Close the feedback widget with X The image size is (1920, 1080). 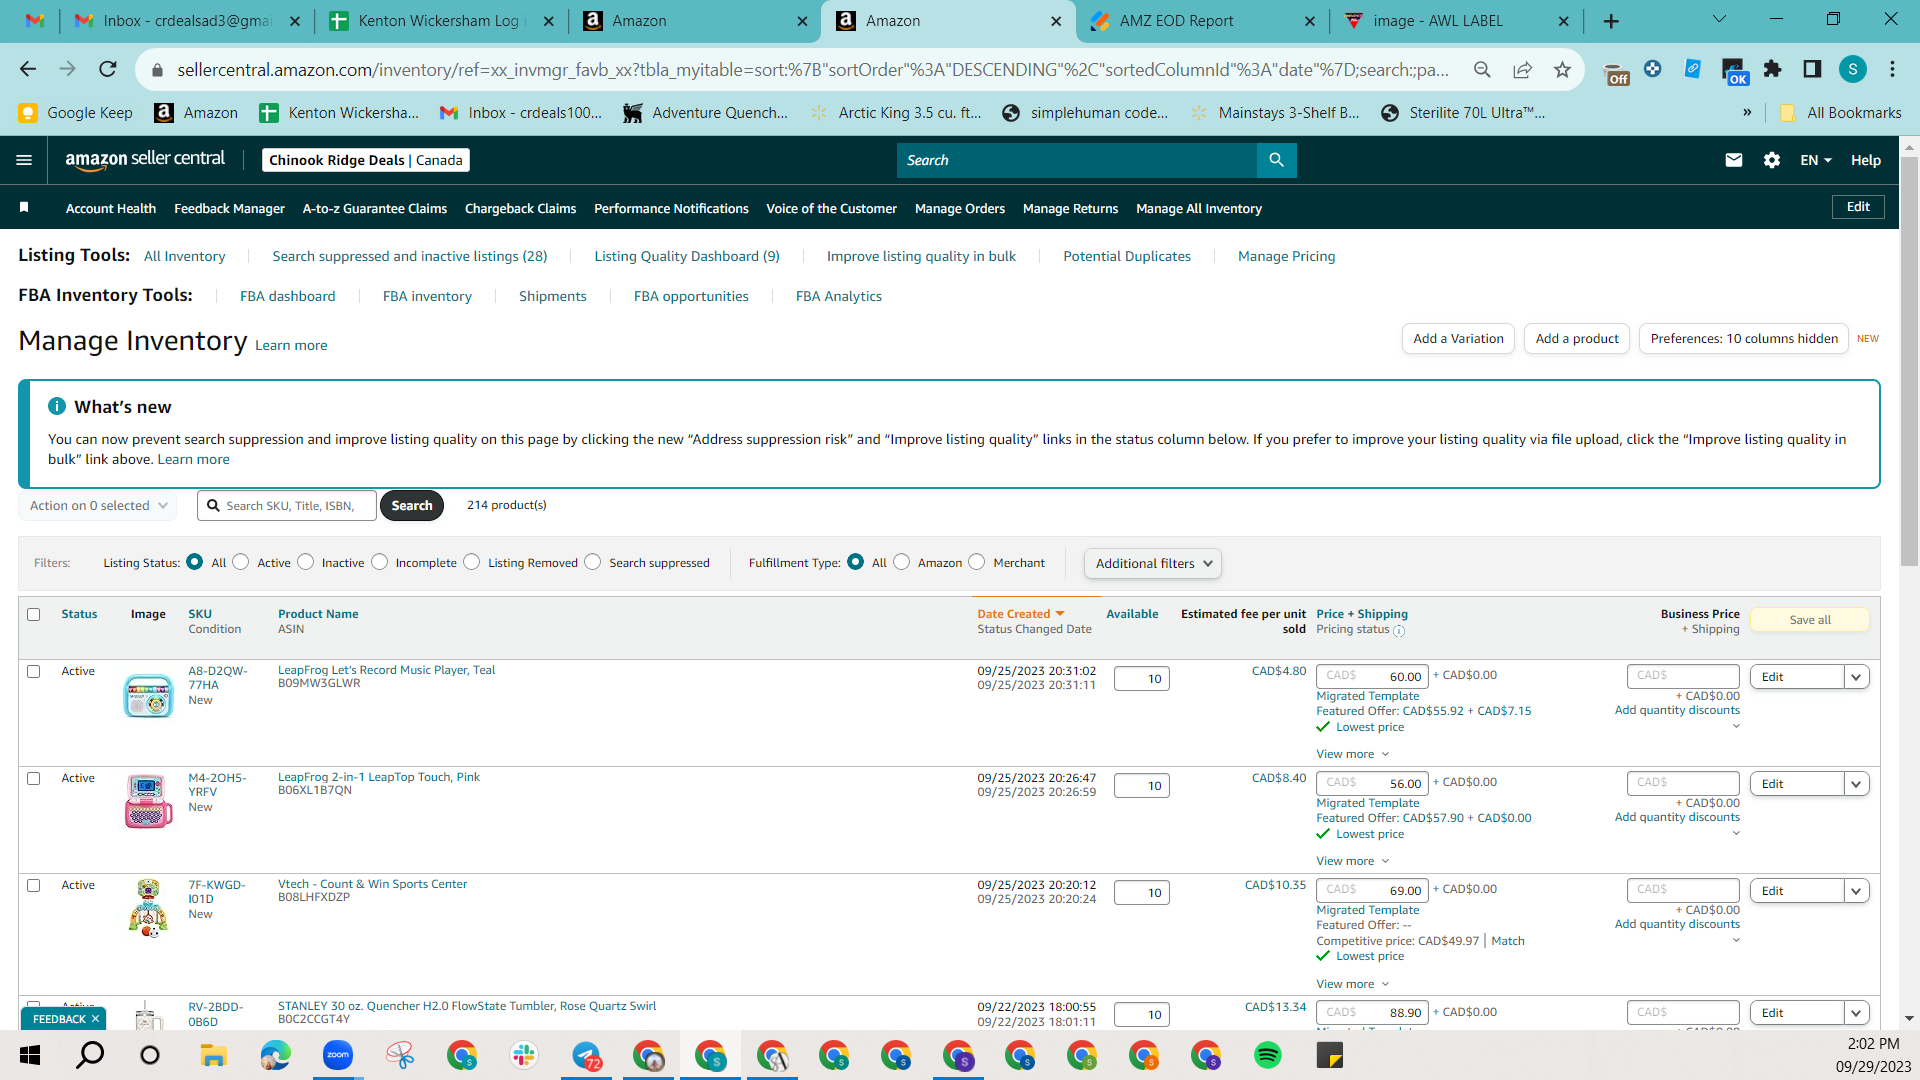[x=95, y=1019]
